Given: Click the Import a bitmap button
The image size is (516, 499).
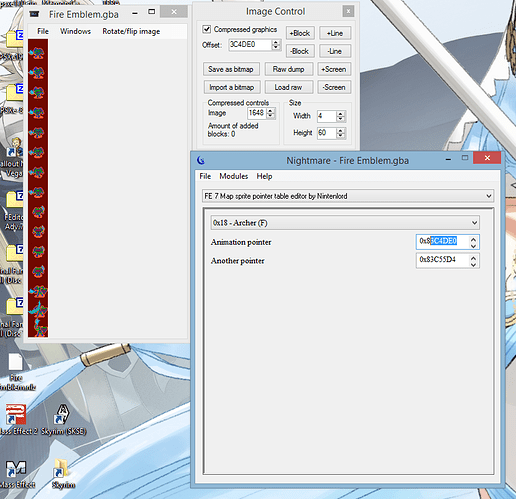Looking at the screenshot, I should 232,87.
